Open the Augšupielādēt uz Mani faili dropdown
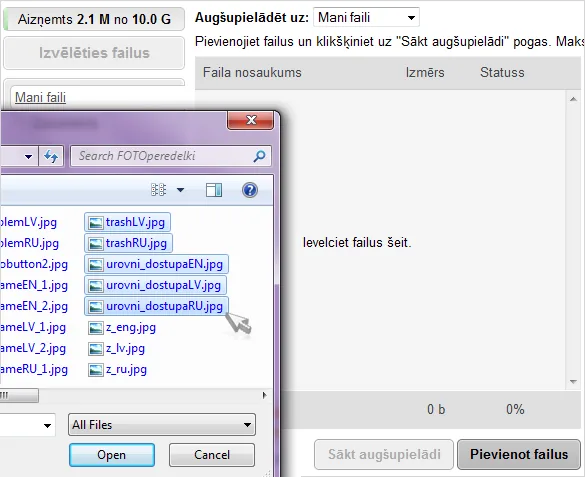Image resolution: width=585 pixels, height=477 pixels. coord(366,17)
